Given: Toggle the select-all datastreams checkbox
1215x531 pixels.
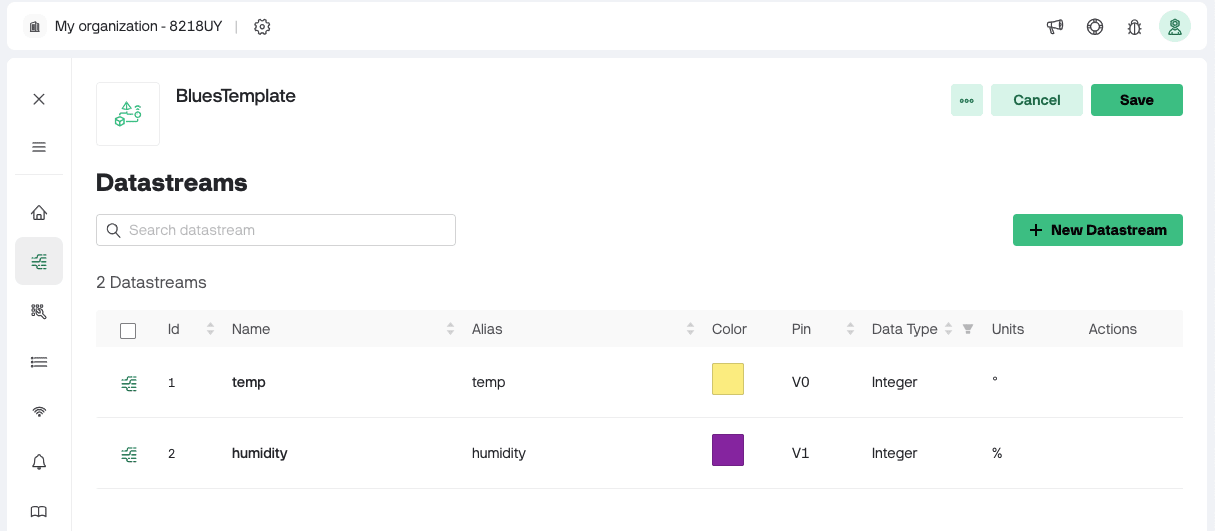Looking at the screenshot, I should pyautogui.click(x=128, y=330).
